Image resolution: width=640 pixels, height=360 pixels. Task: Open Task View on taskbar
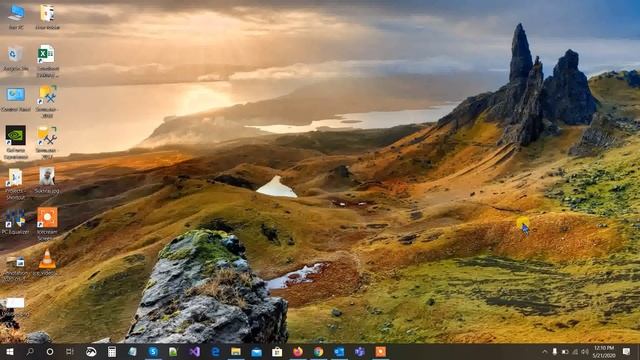pos(70,351)
